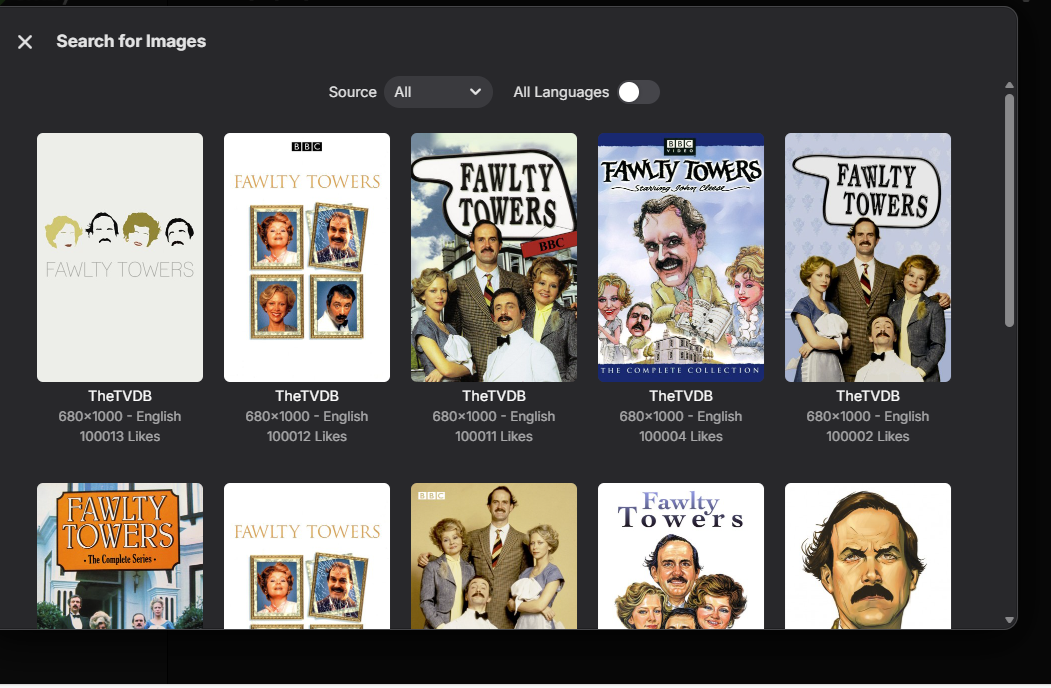Screen dimensions: 1051x688
Task: Click the scrollbar down arrow
Action: (1009, 620)
